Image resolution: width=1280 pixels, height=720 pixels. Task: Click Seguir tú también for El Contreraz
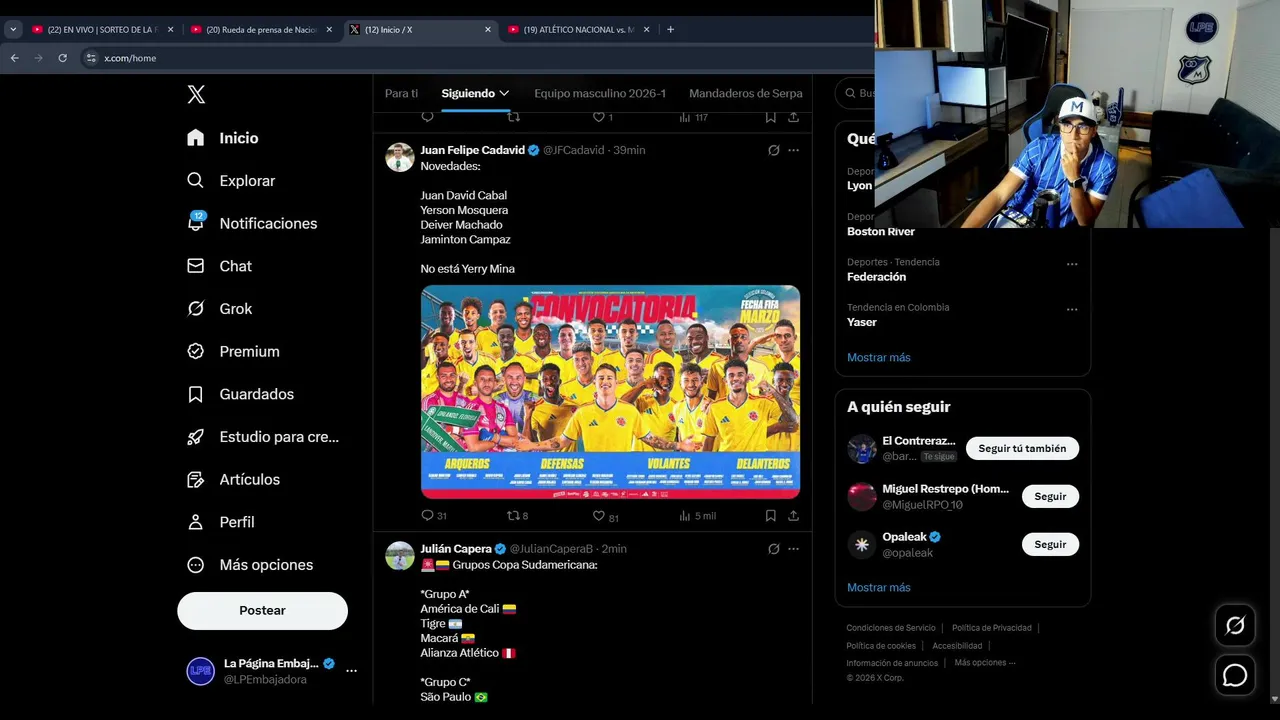[1022, 448]
